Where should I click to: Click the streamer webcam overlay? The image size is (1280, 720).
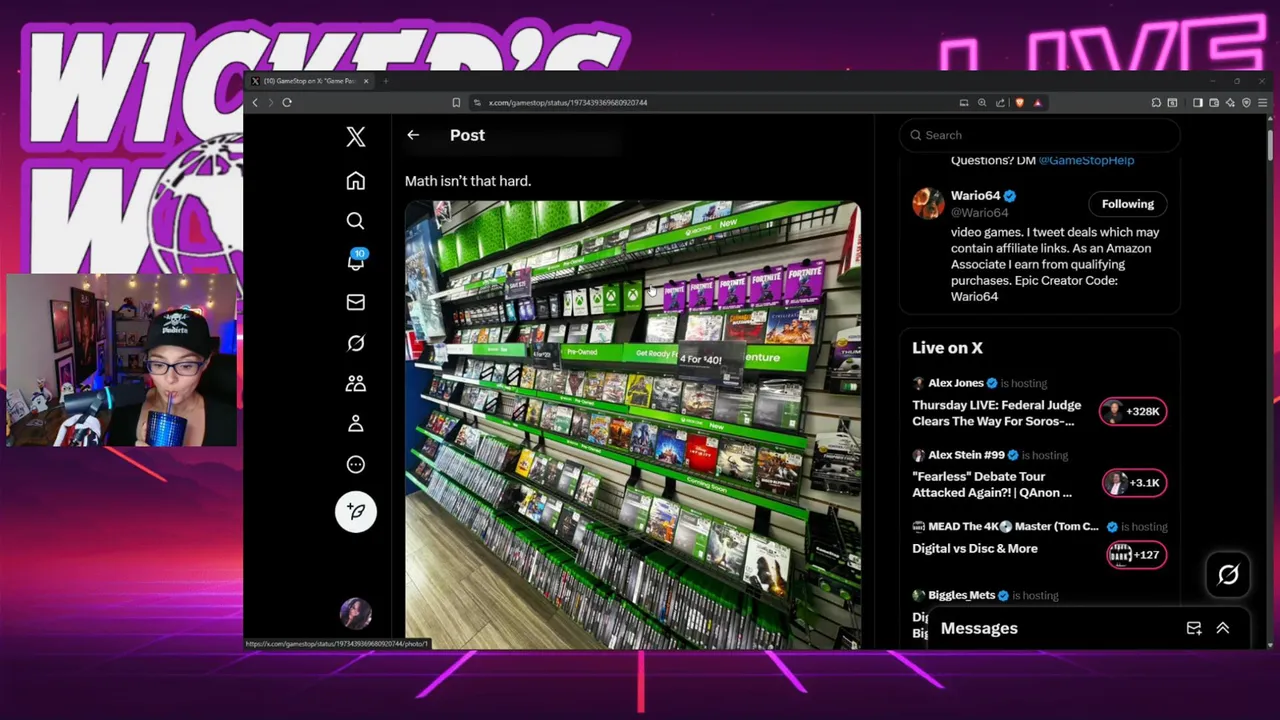pyautogui.click(x=121, y=360)
